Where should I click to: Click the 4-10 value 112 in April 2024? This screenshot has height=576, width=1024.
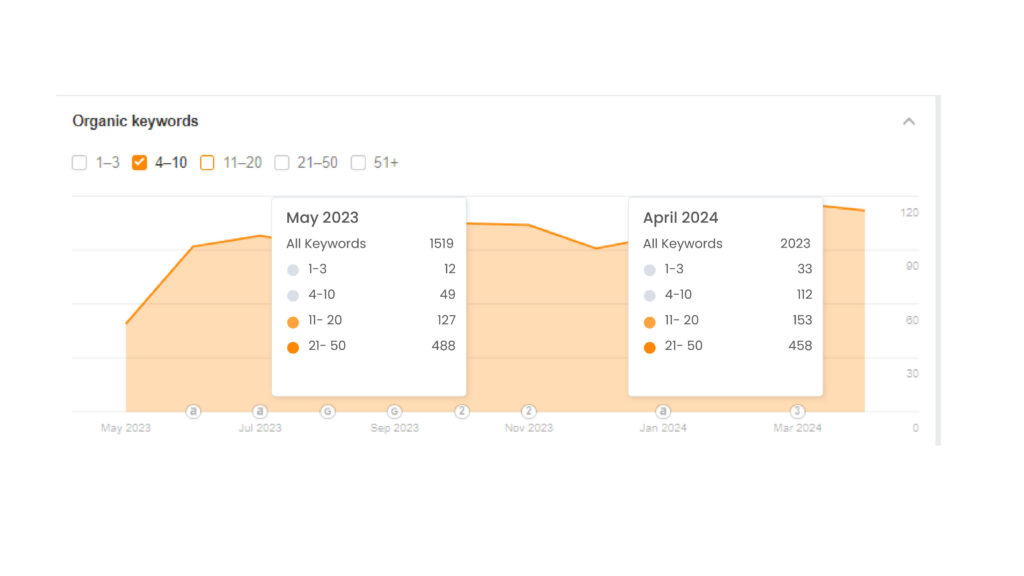coord(805,295)
